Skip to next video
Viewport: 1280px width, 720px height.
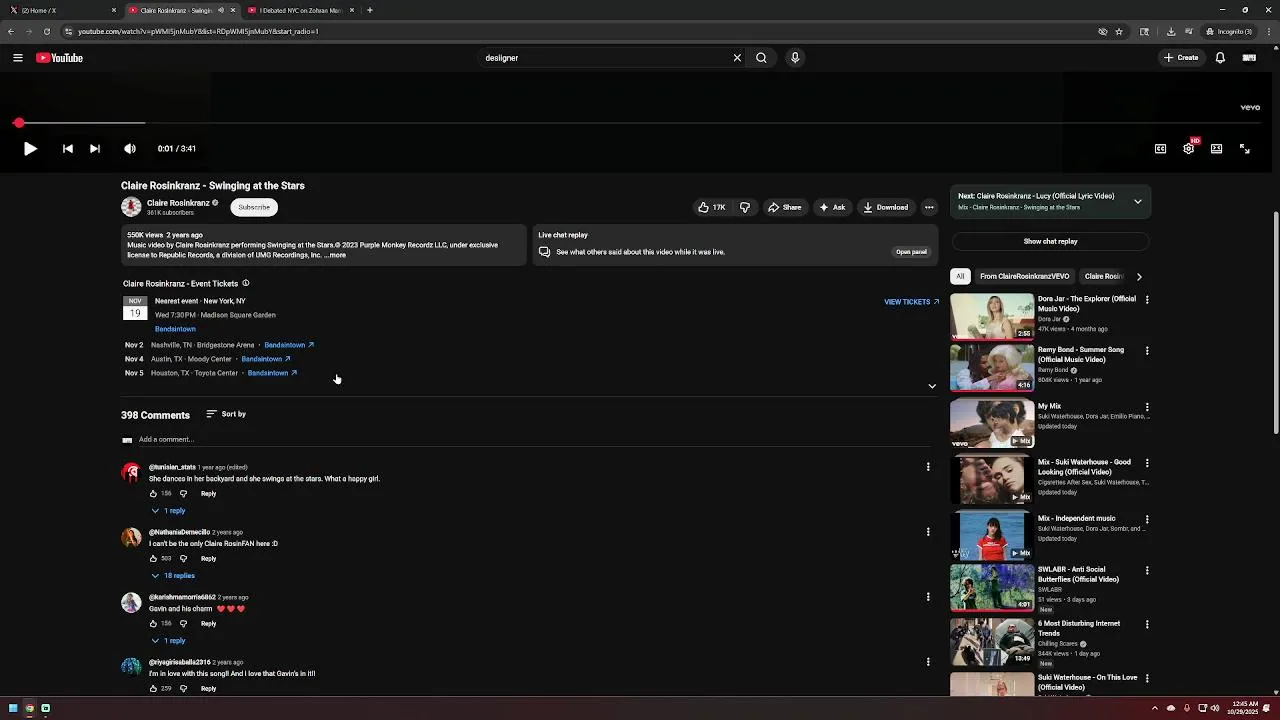pyautogui.click(x=95, y=149)
